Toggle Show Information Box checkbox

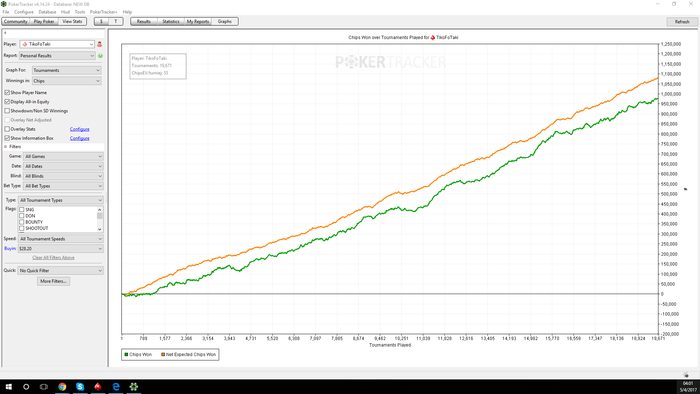[x=7, y=138]
